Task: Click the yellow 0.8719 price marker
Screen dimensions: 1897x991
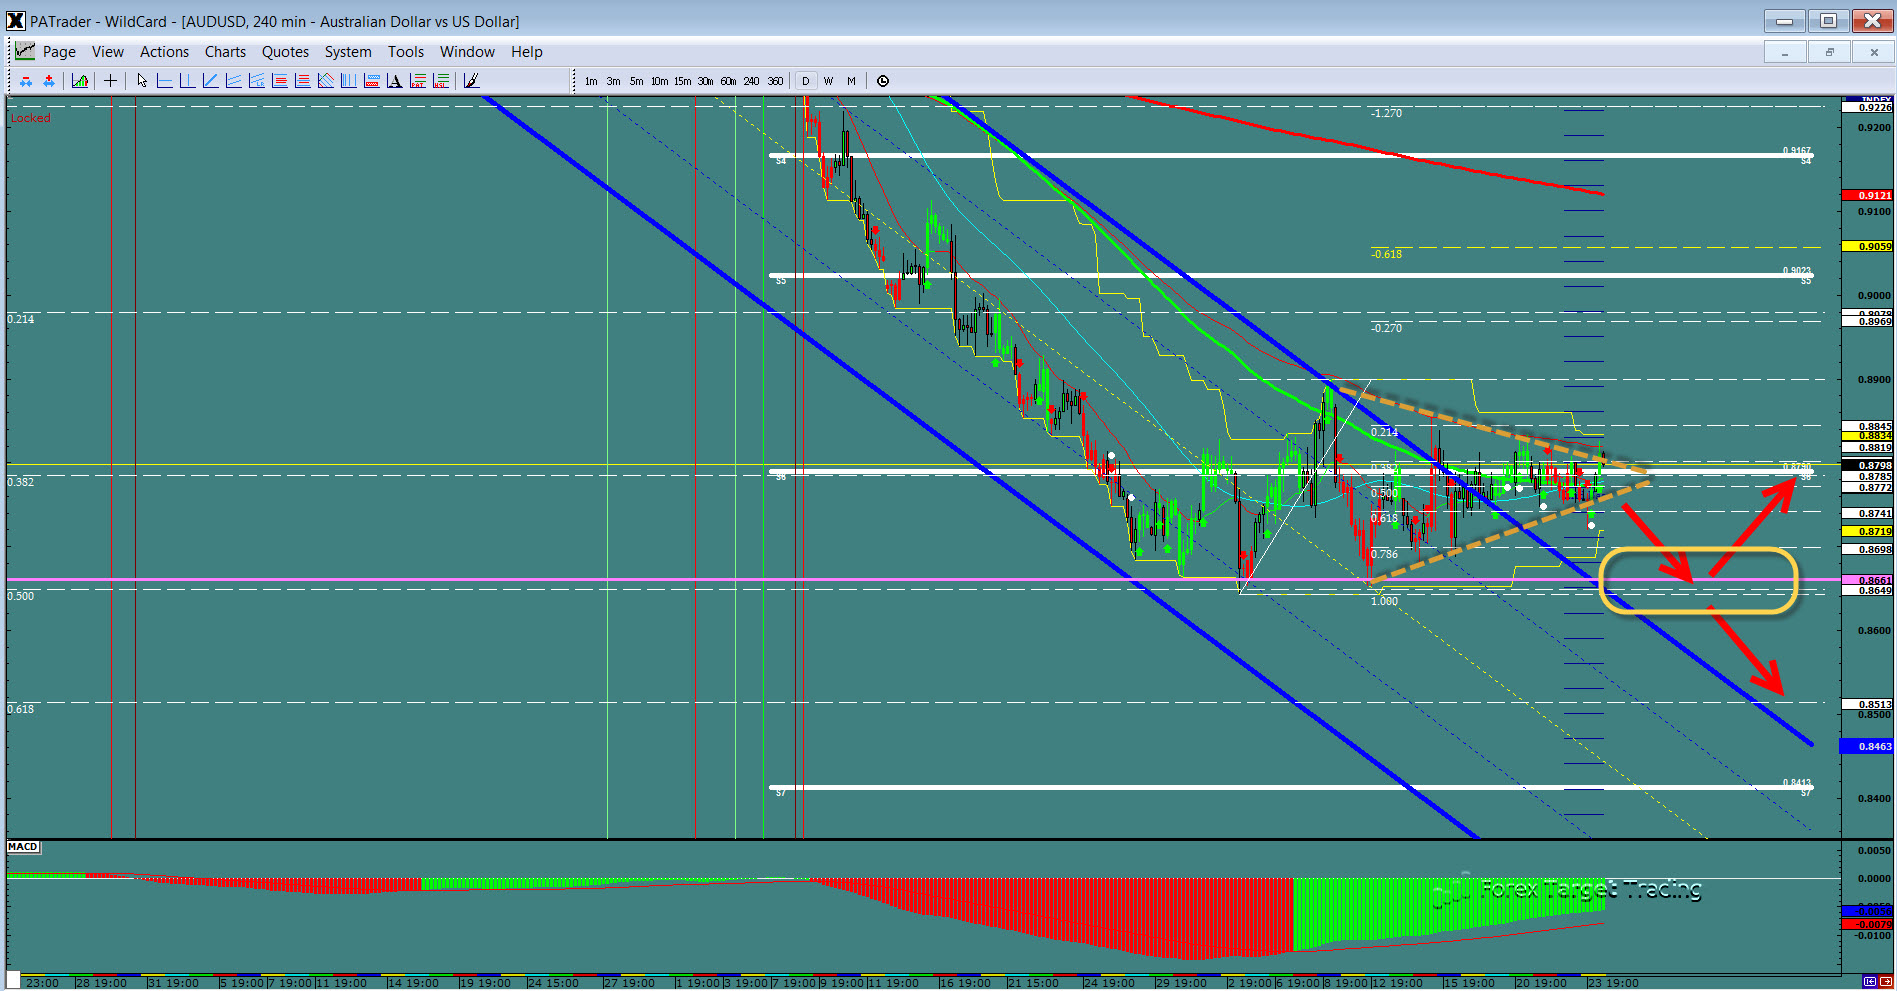Action: click(1867, 531)
